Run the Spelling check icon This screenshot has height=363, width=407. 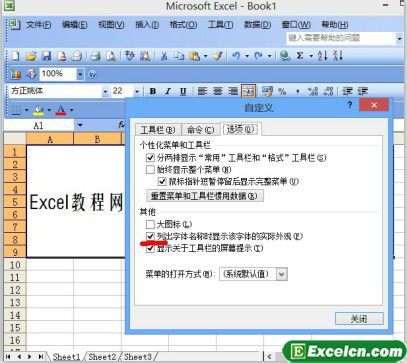tap(129, 56)
